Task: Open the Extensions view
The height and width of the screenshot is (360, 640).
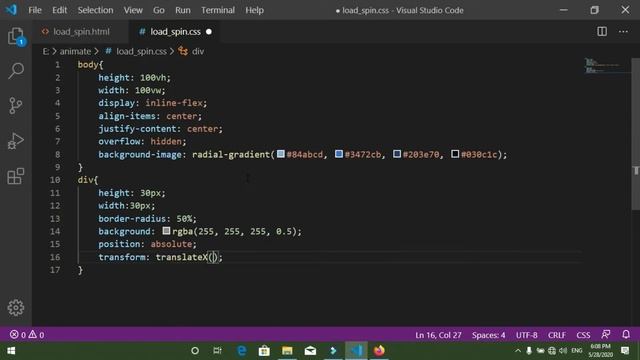Action: point(16,176)
